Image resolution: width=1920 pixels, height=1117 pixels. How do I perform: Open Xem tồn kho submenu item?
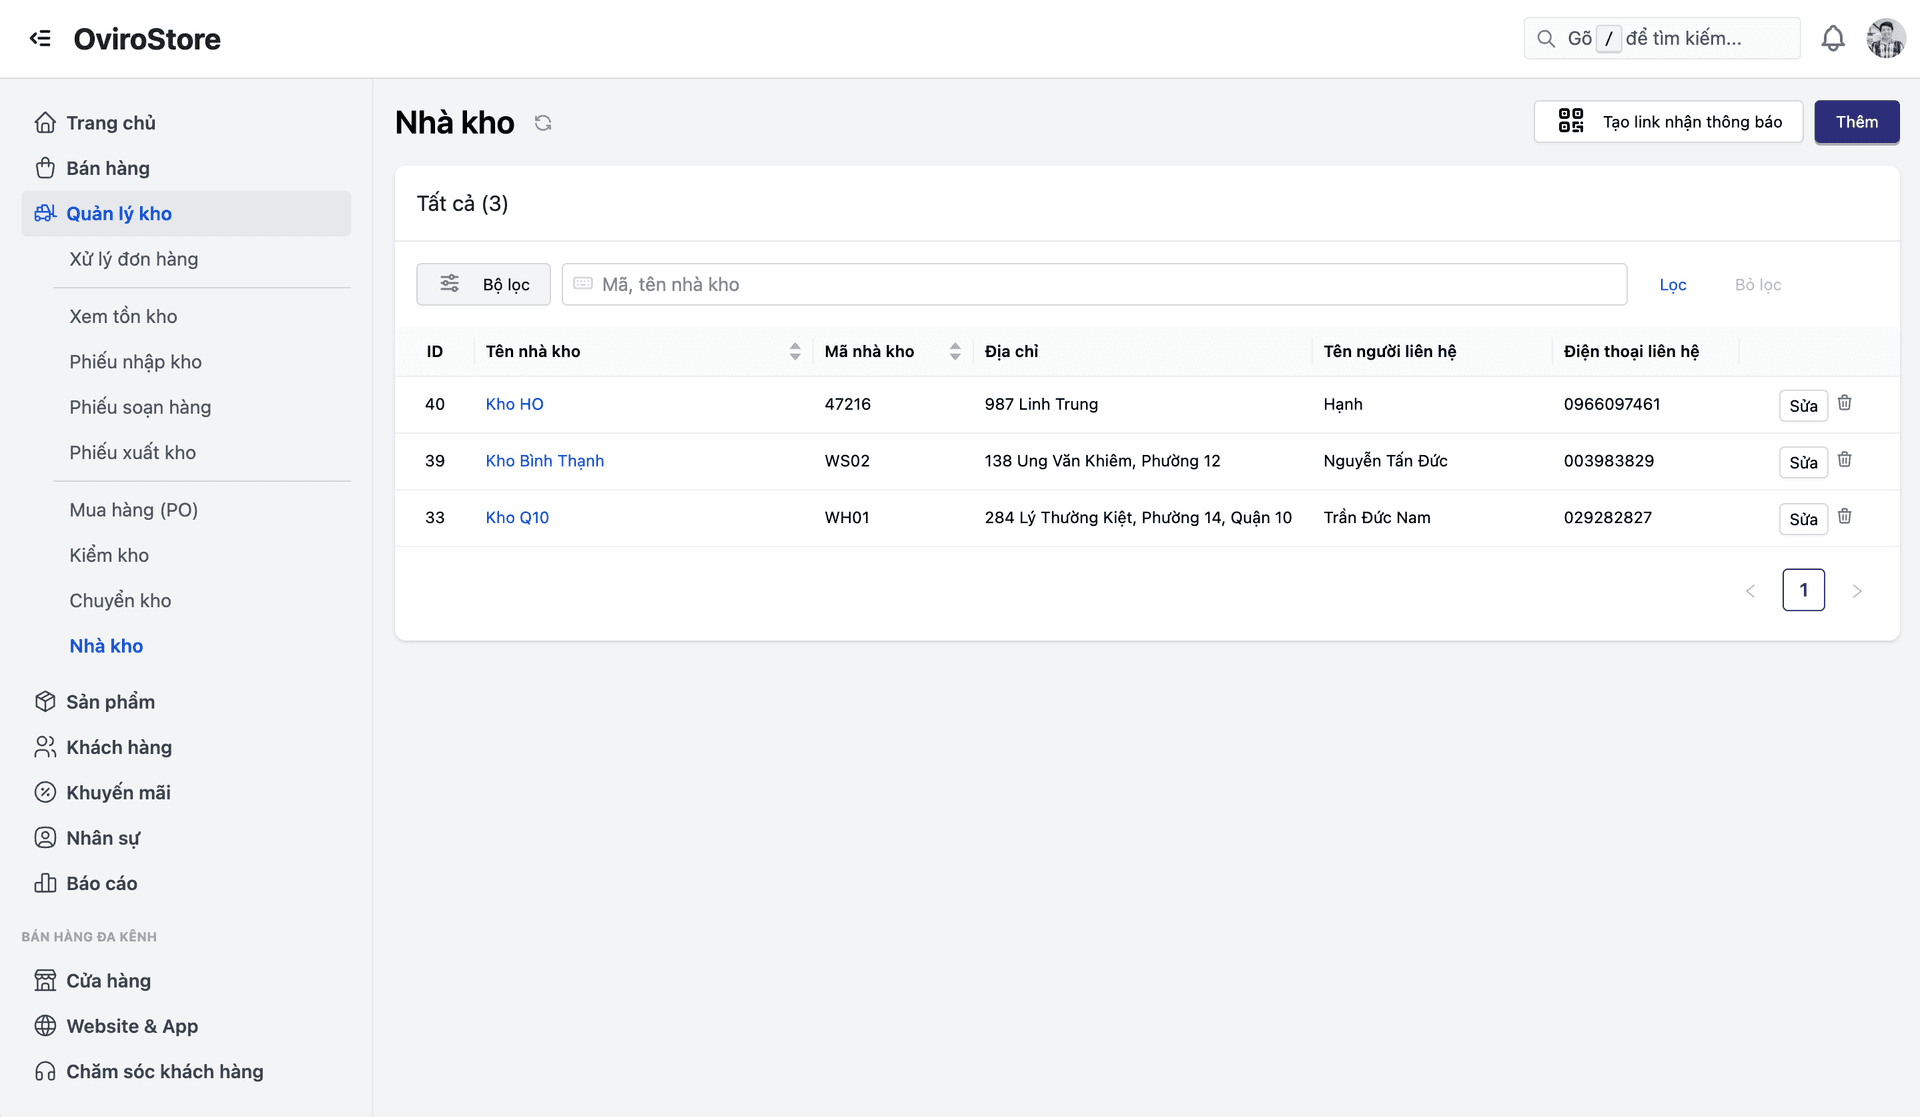pos(123,316)
